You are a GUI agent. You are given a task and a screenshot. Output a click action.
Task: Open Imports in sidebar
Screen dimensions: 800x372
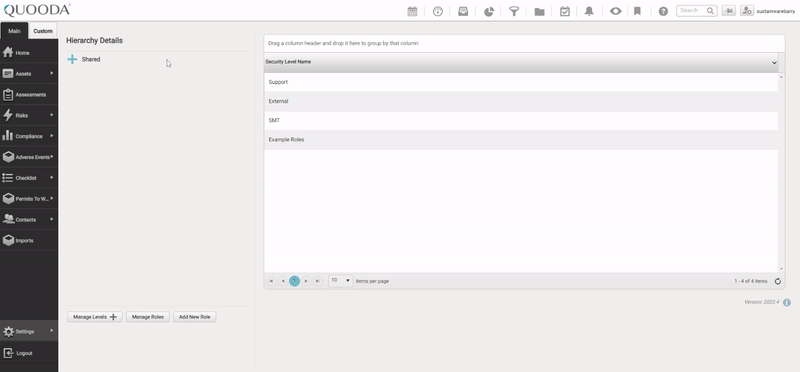tap(29, 240)
